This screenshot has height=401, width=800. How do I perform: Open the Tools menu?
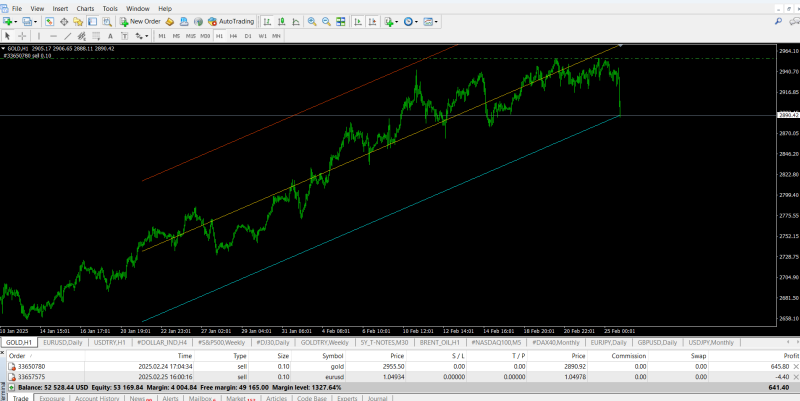pyautogui.click(x=110, y=8)
